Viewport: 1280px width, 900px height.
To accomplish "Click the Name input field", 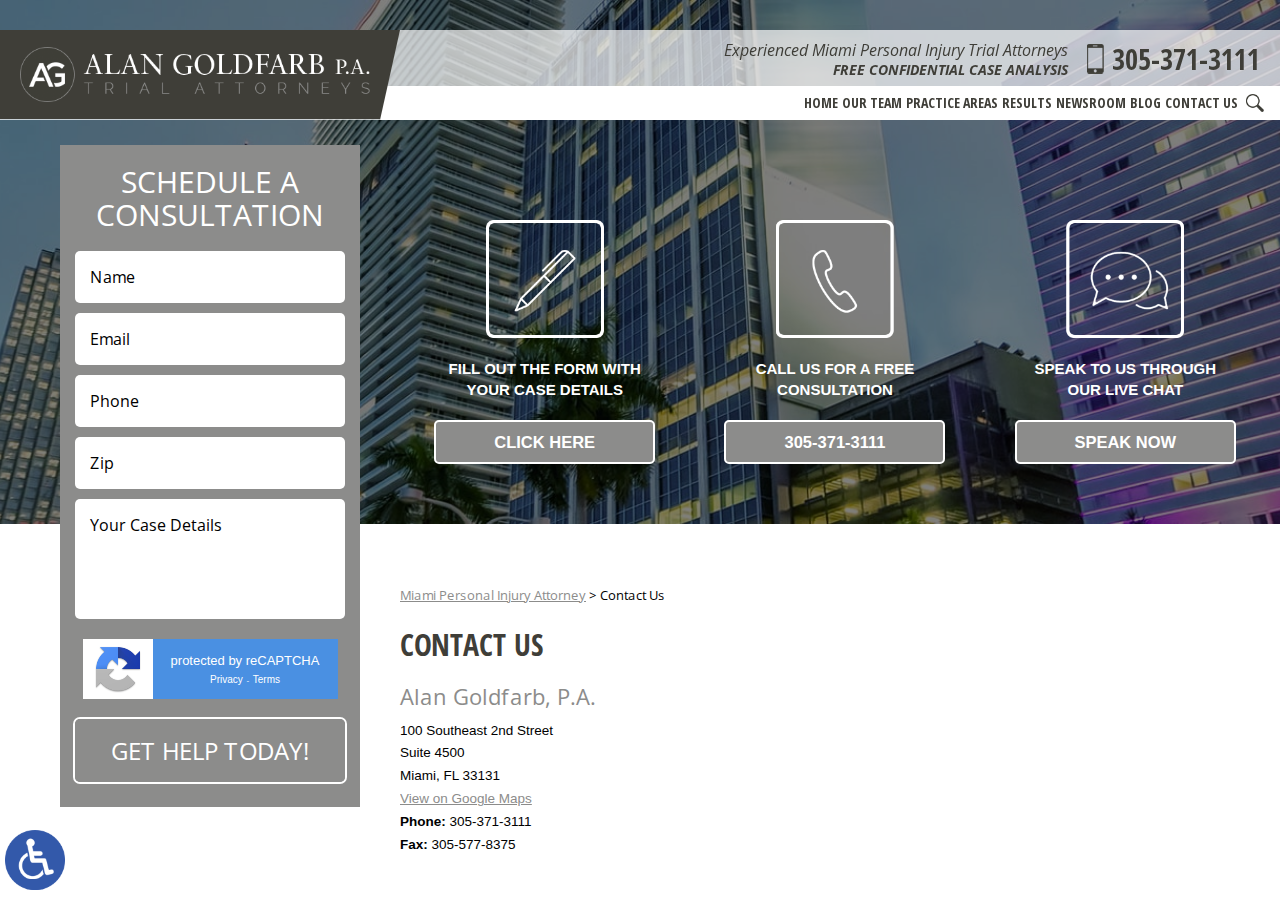I will pyautogui.click(x=210, y=277).
